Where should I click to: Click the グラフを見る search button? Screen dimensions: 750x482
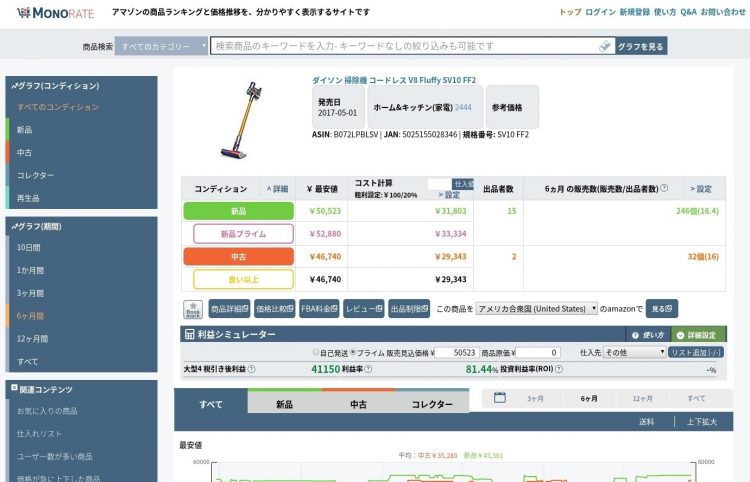(x=640, y=46)
